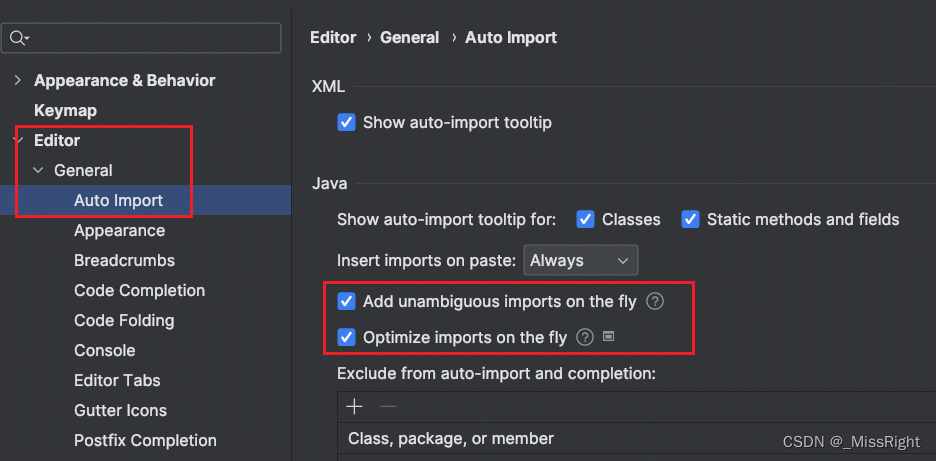Screen dimensions: 936x461
Task: Select Keymap in the settings tree
Action: pos(65,110)
